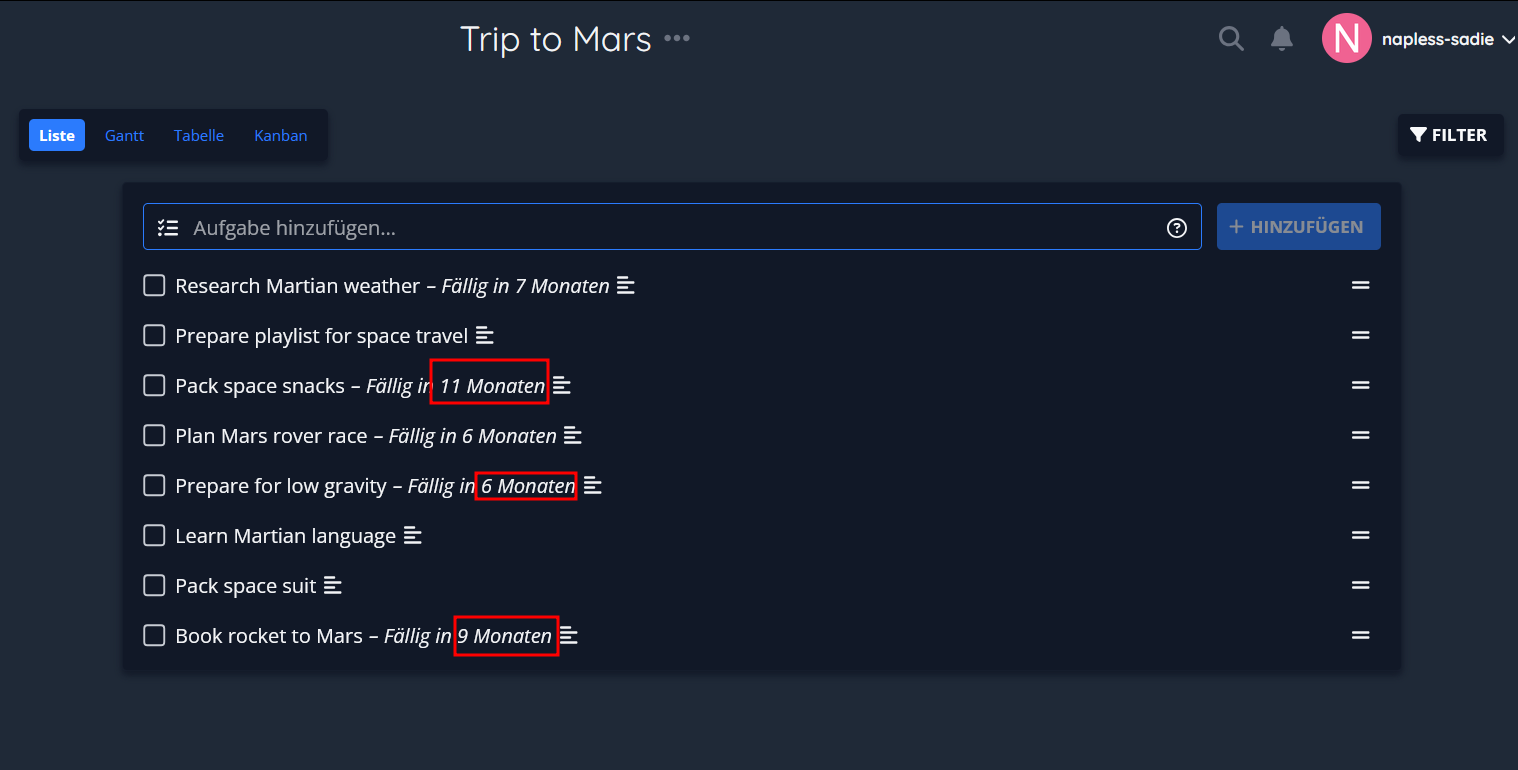The image size is (1518, 770).
Task: Focus the Aufgabe hinzufügen input field
Action: coord(672,228)
